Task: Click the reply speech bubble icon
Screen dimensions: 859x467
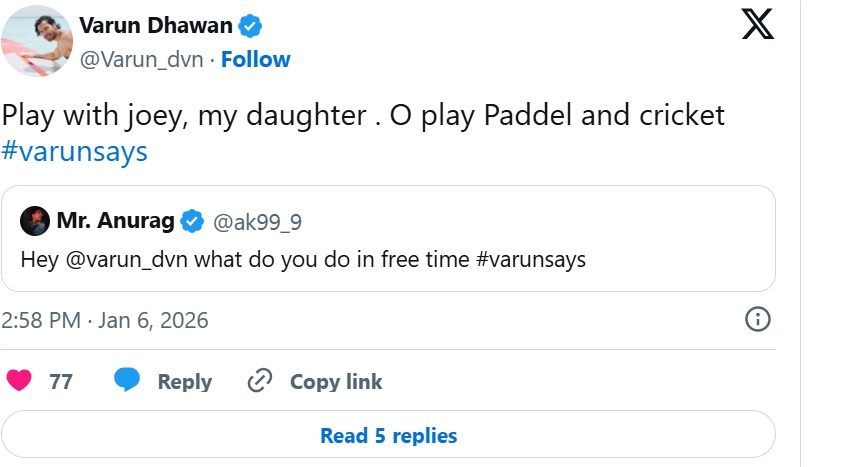Action: 126,381
